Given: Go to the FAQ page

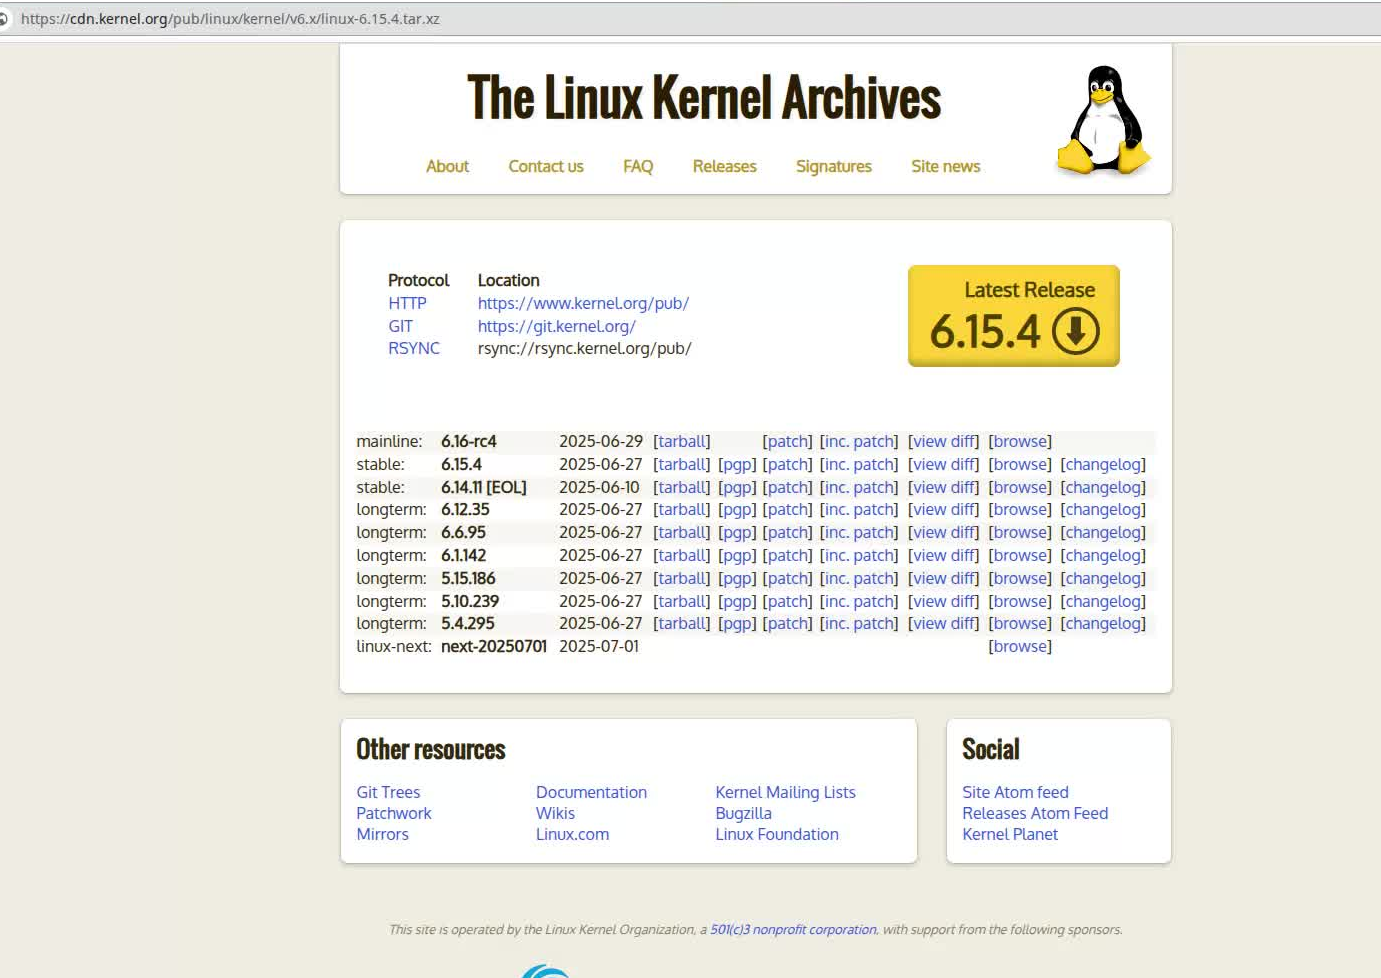Looking at the screenshot, I should tap(638, 166).
